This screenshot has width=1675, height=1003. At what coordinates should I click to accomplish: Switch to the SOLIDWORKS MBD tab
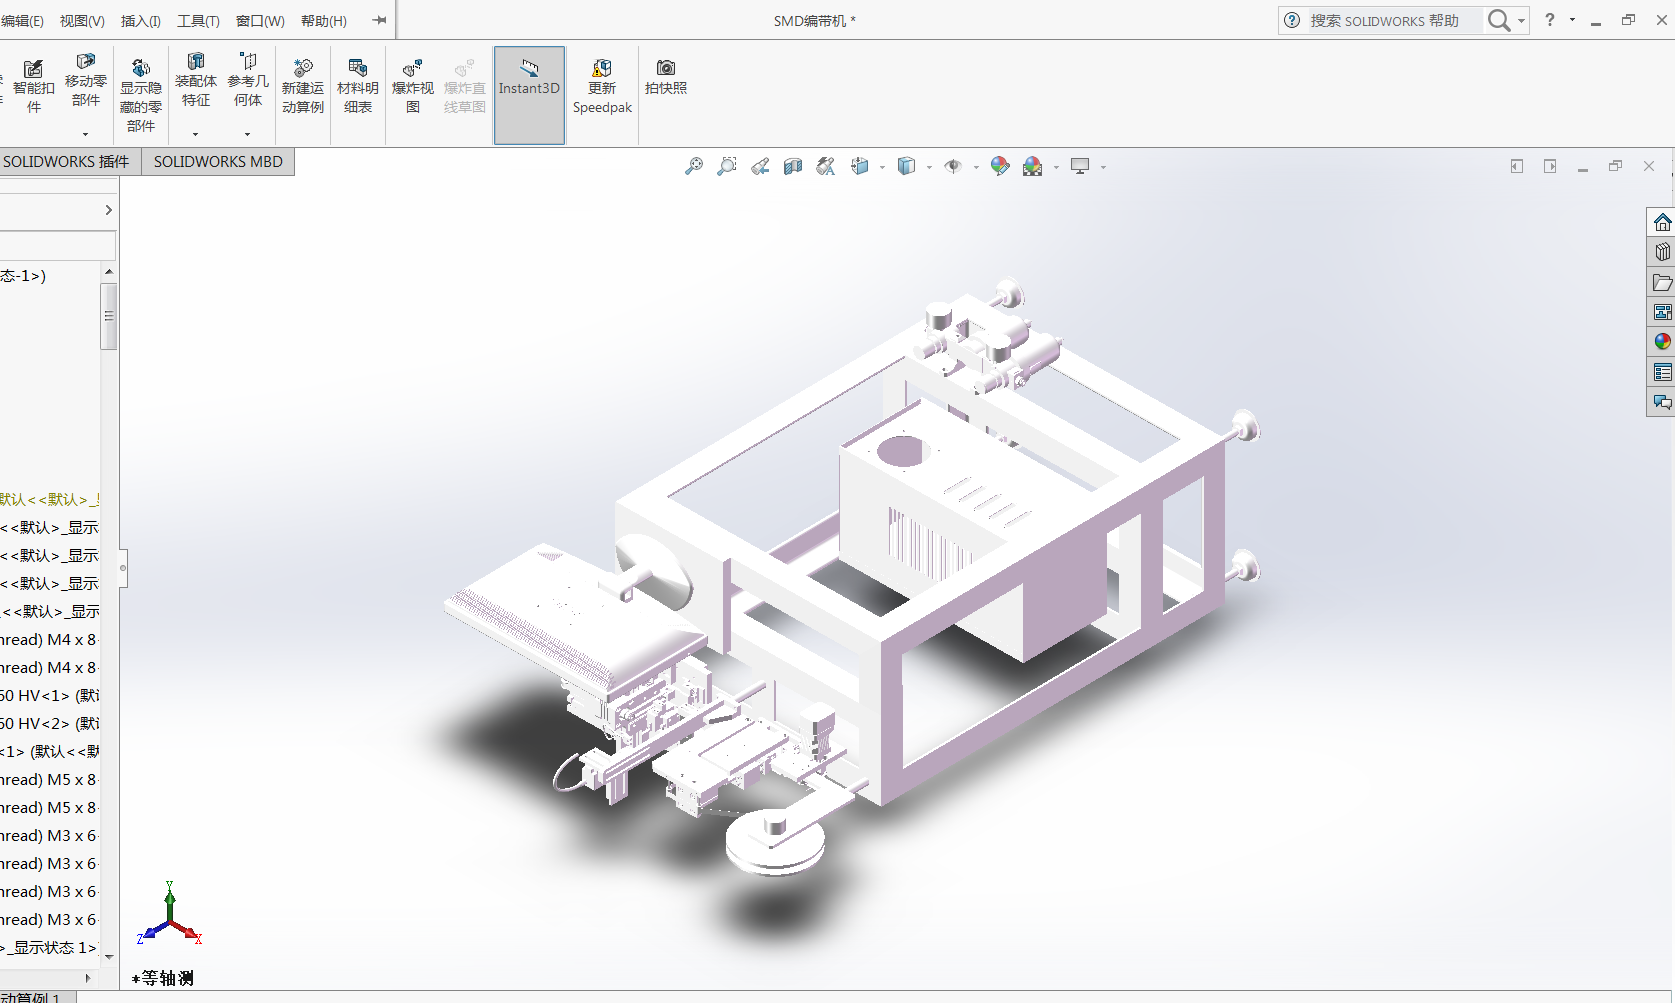point(218,162)
